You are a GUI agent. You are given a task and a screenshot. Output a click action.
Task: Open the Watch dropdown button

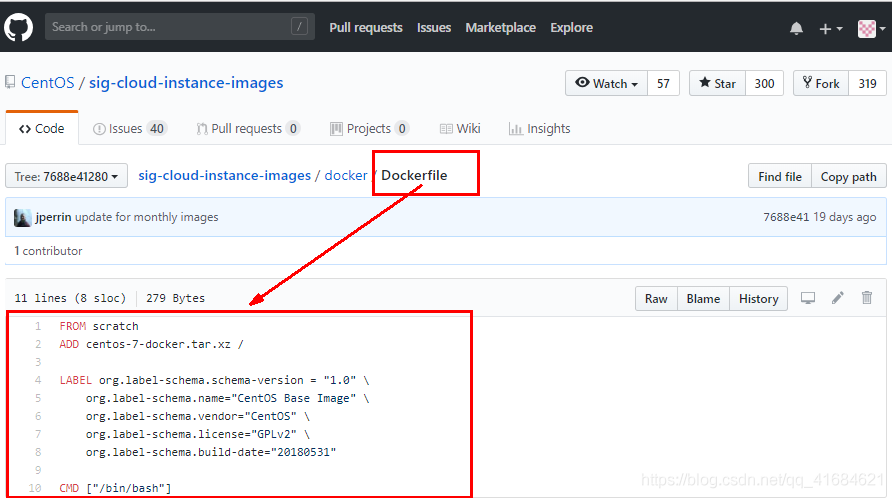(x=606, y=83)
